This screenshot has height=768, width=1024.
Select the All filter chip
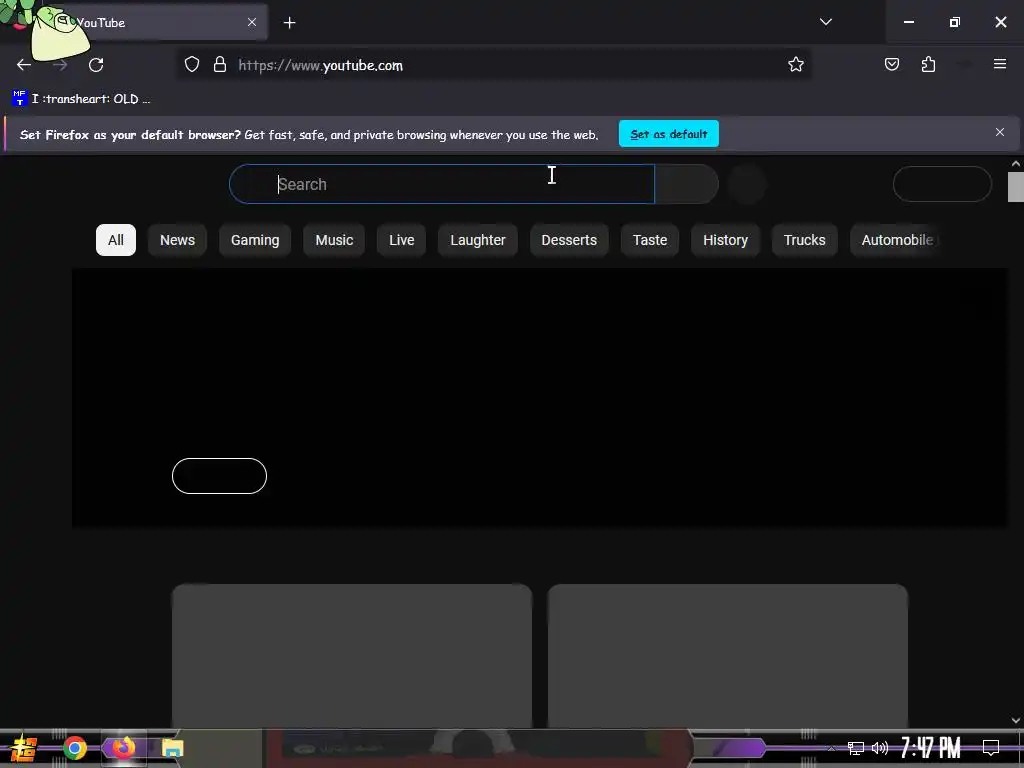click(x=116, y=240)
